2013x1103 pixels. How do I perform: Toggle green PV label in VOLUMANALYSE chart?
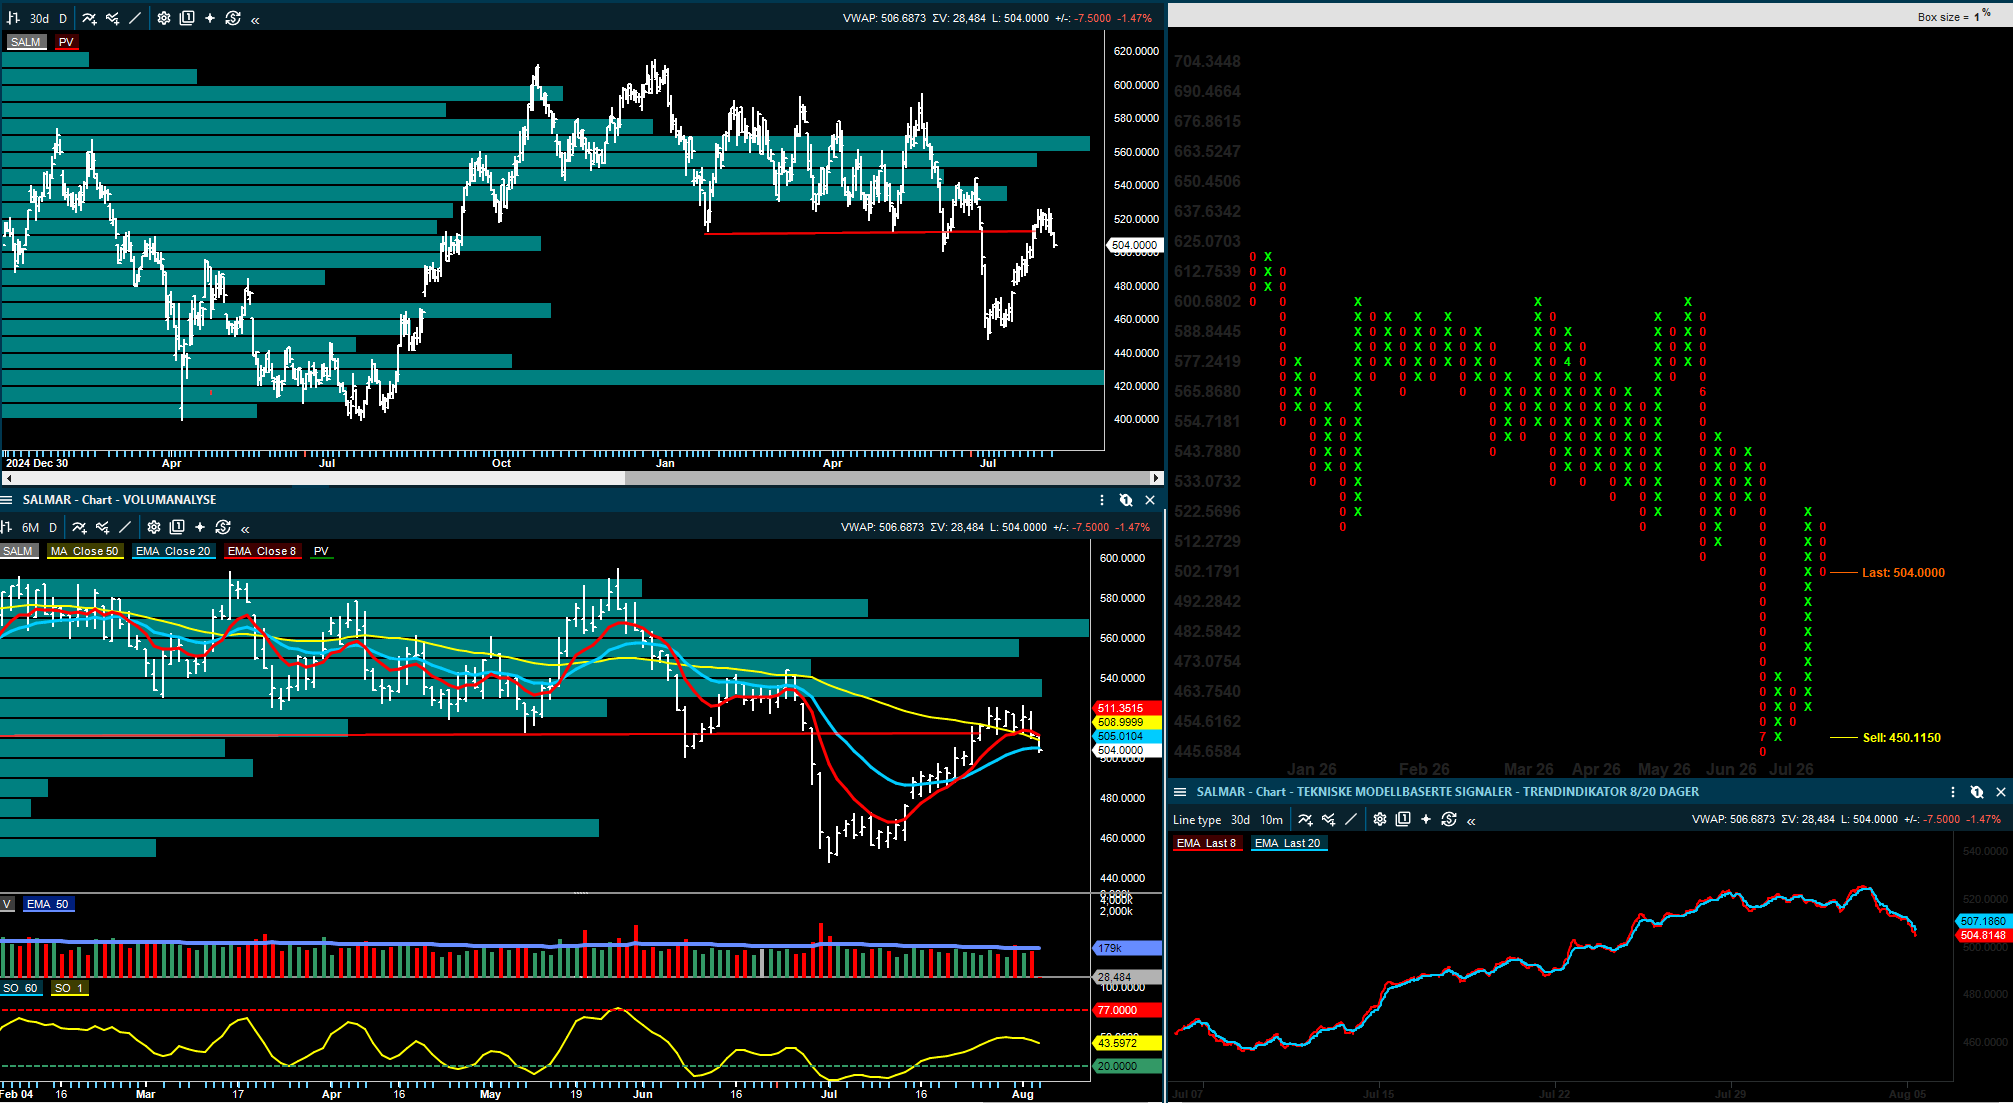pos(321,551)
